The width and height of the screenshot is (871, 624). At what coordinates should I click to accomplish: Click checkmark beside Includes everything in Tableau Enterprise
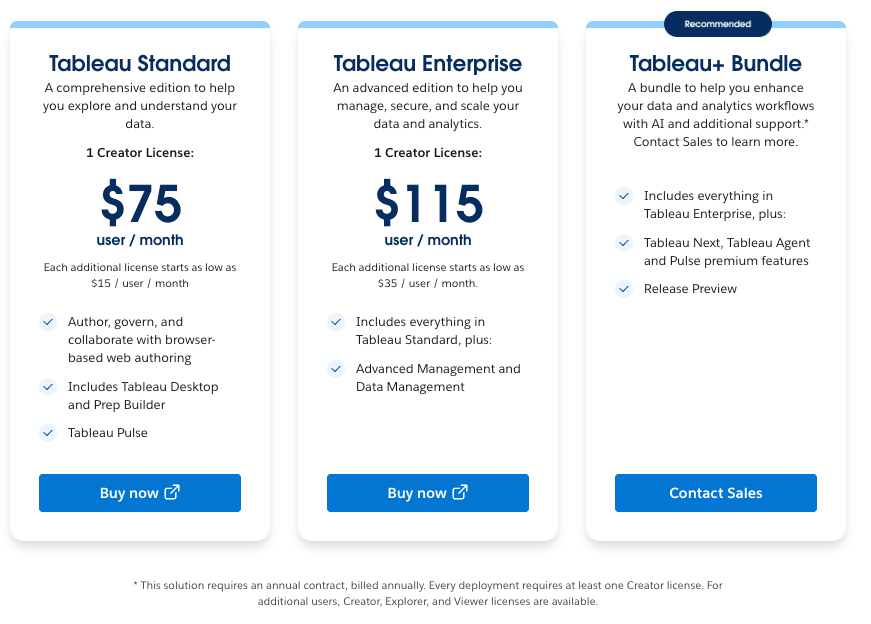624,196
